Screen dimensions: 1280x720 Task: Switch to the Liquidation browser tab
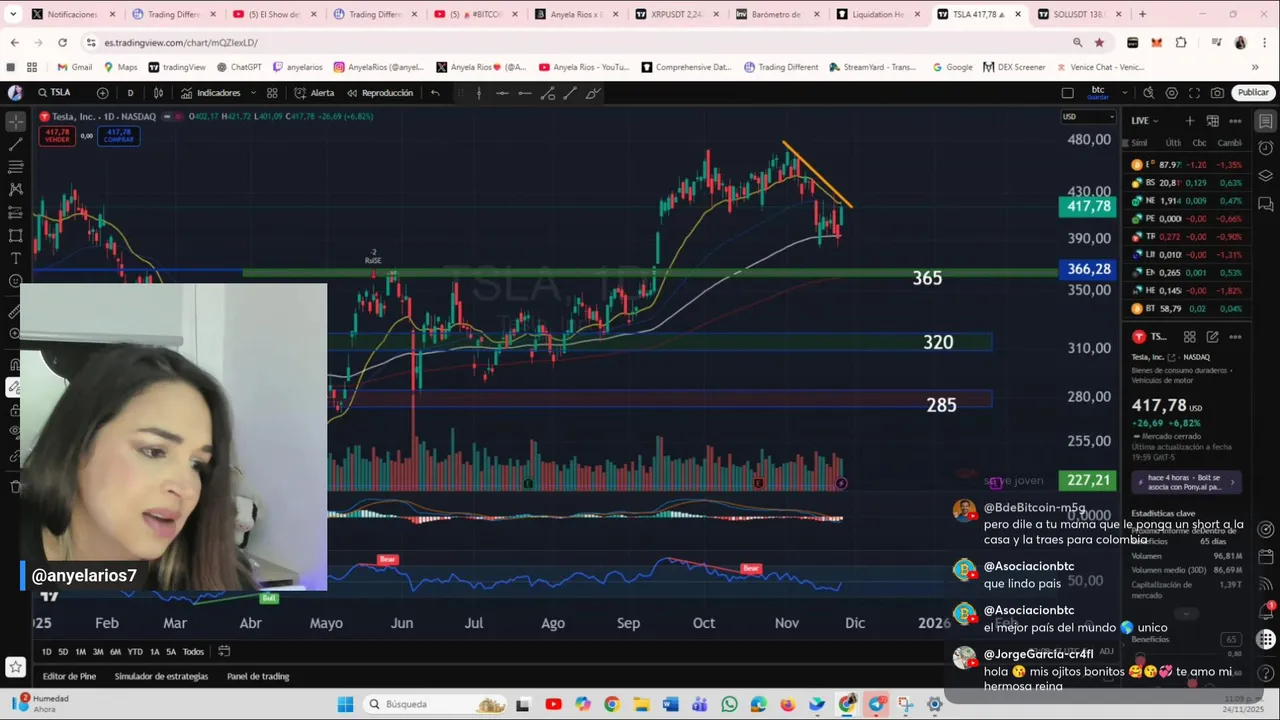tap(876, 14)
